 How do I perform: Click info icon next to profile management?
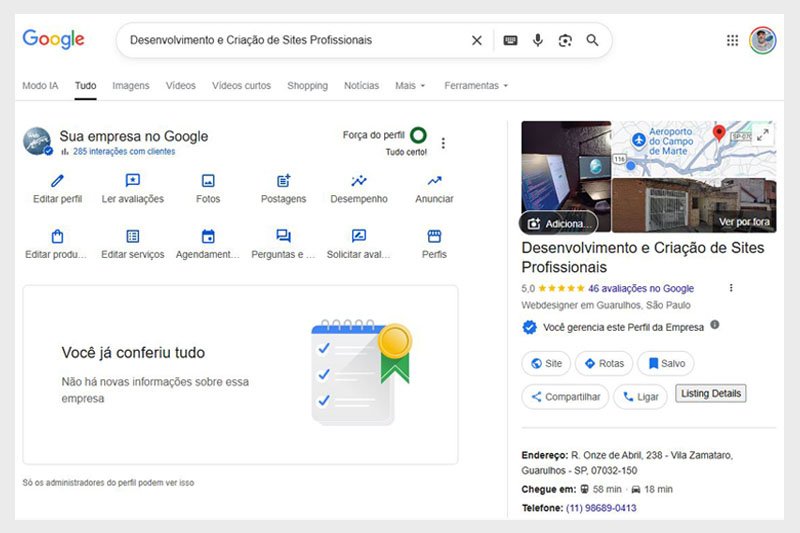click(715, 324)
